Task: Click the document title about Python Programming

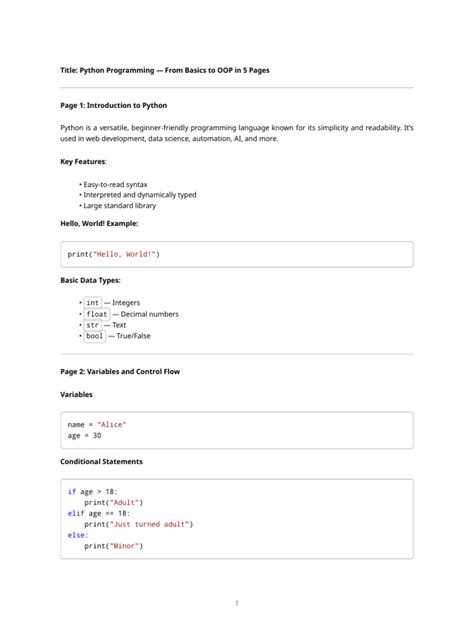Action: click(x=165, y=70)
